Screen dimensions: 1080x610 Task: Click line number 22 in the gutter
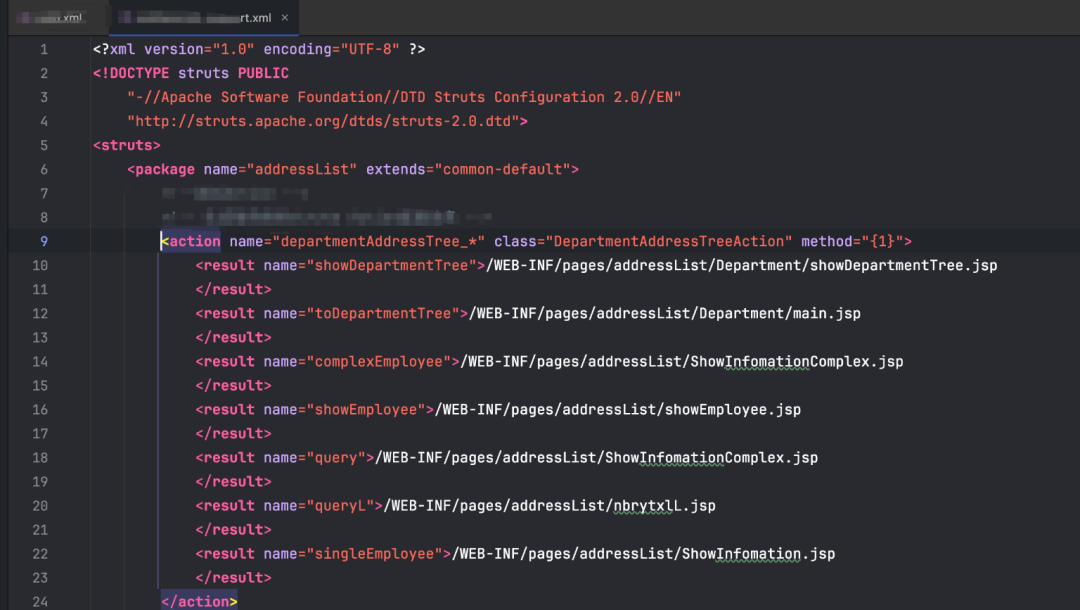(40, 555)
